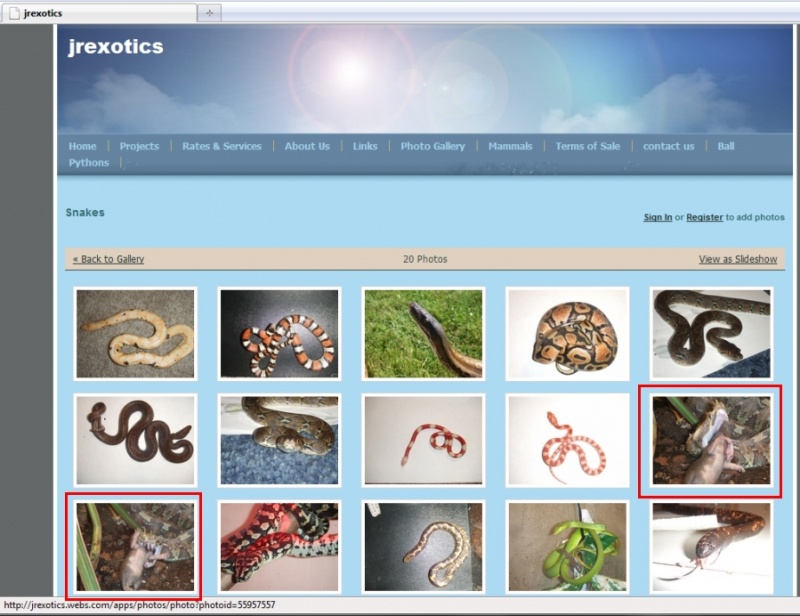This screenshot has height=616, width=800.
Task: Select the jrexotics browser tab
Action: click(98, 13)
